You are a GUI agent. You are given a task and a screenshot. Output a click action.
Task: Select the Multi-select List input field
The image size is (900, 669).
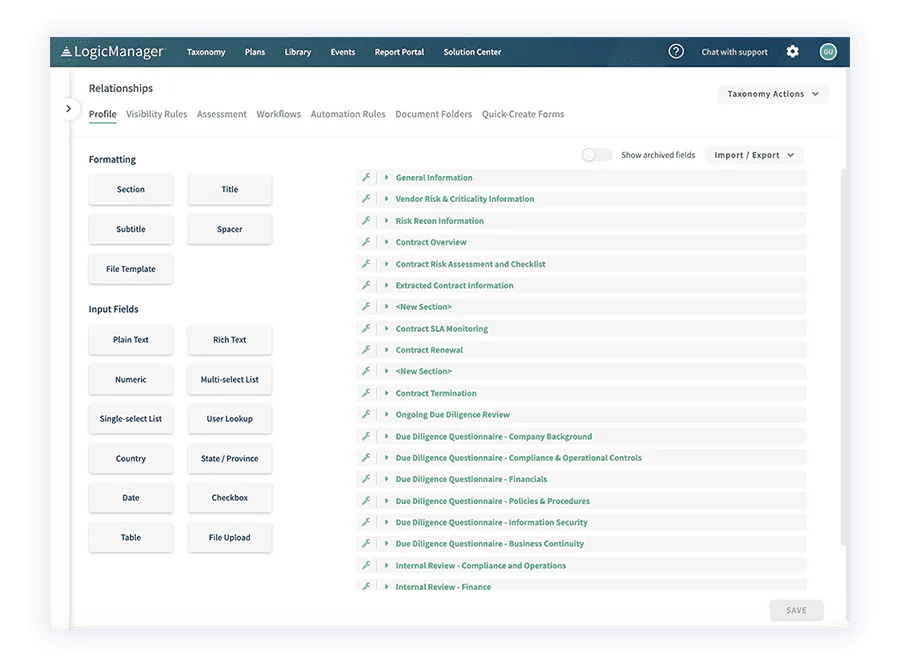229,379
